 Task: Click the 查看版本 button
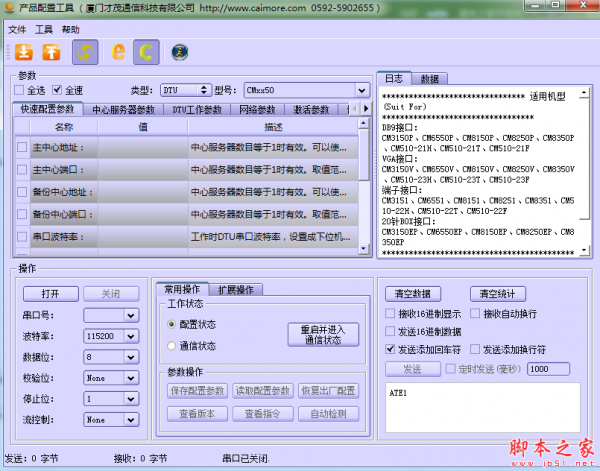197,414
